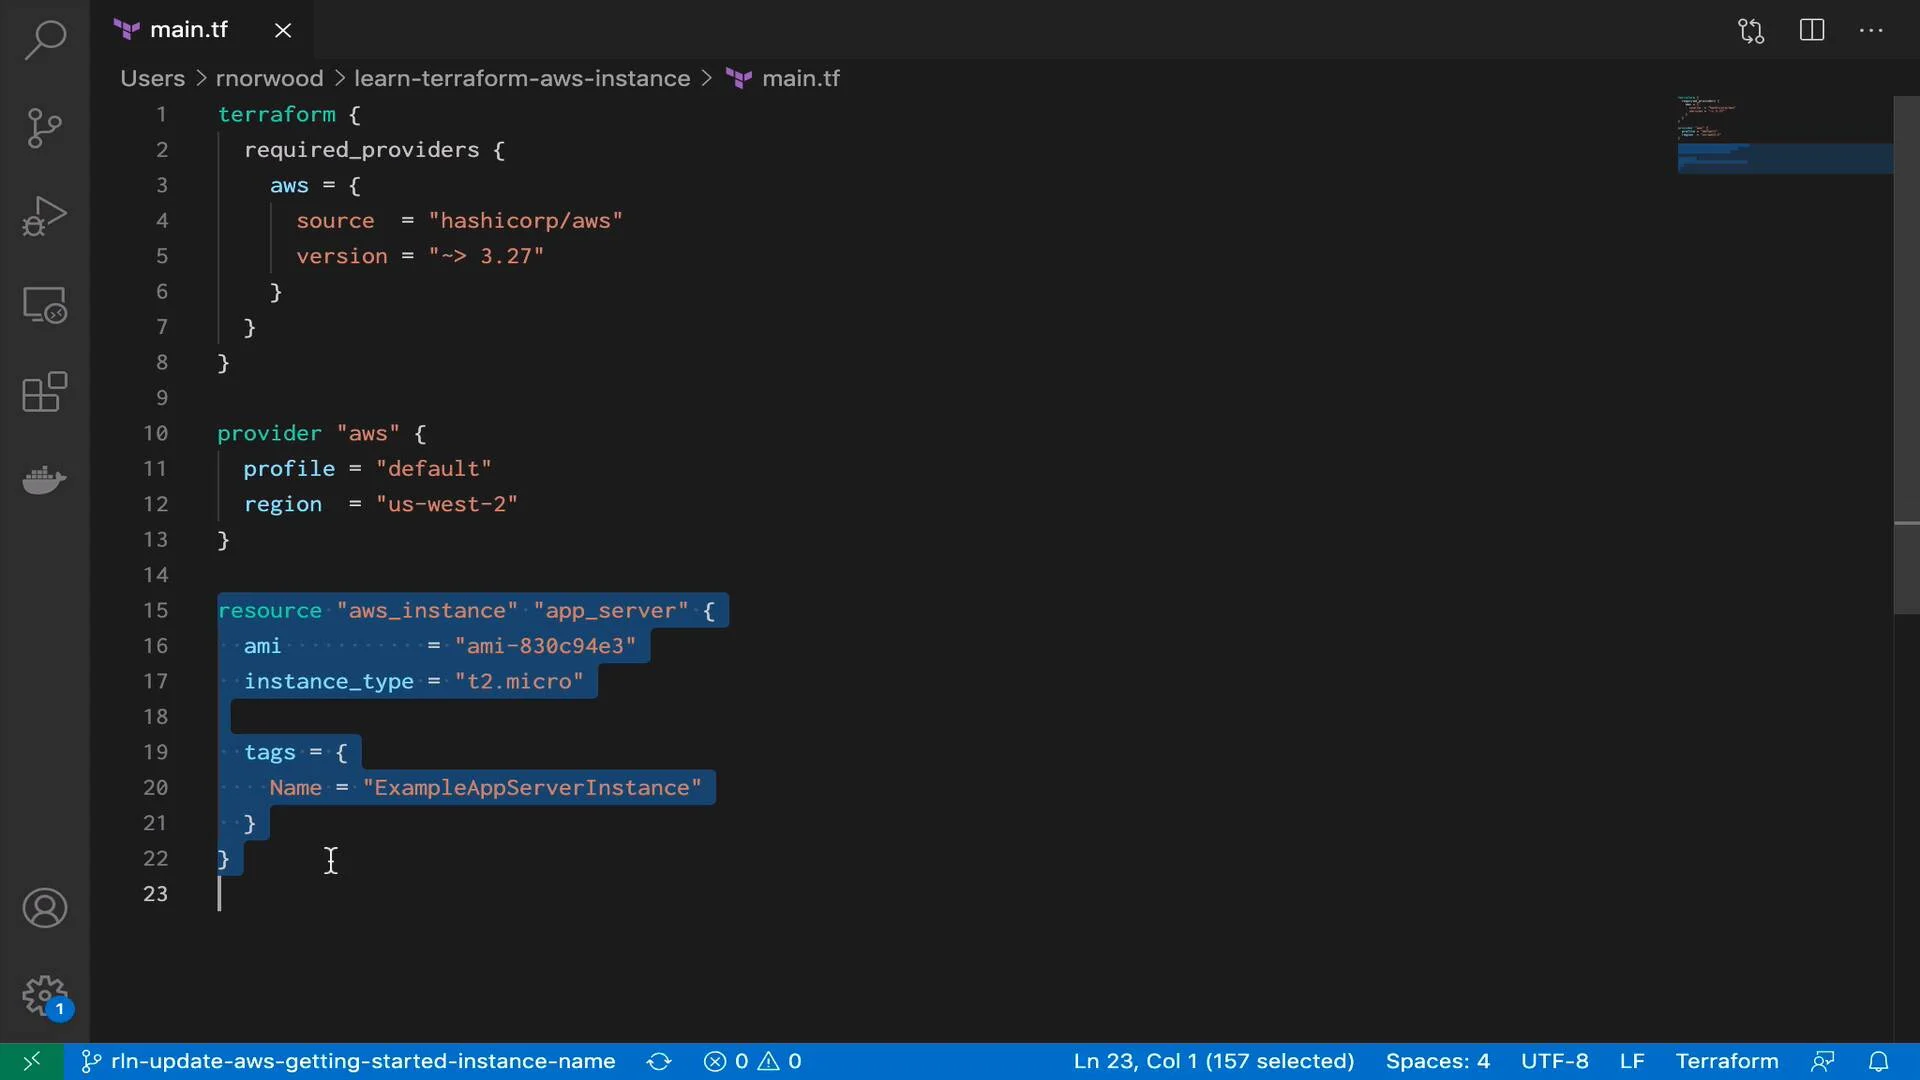Click the "~> 3.27" version string
This screenshot has height=1080, width=1920.
click(486, 256)
